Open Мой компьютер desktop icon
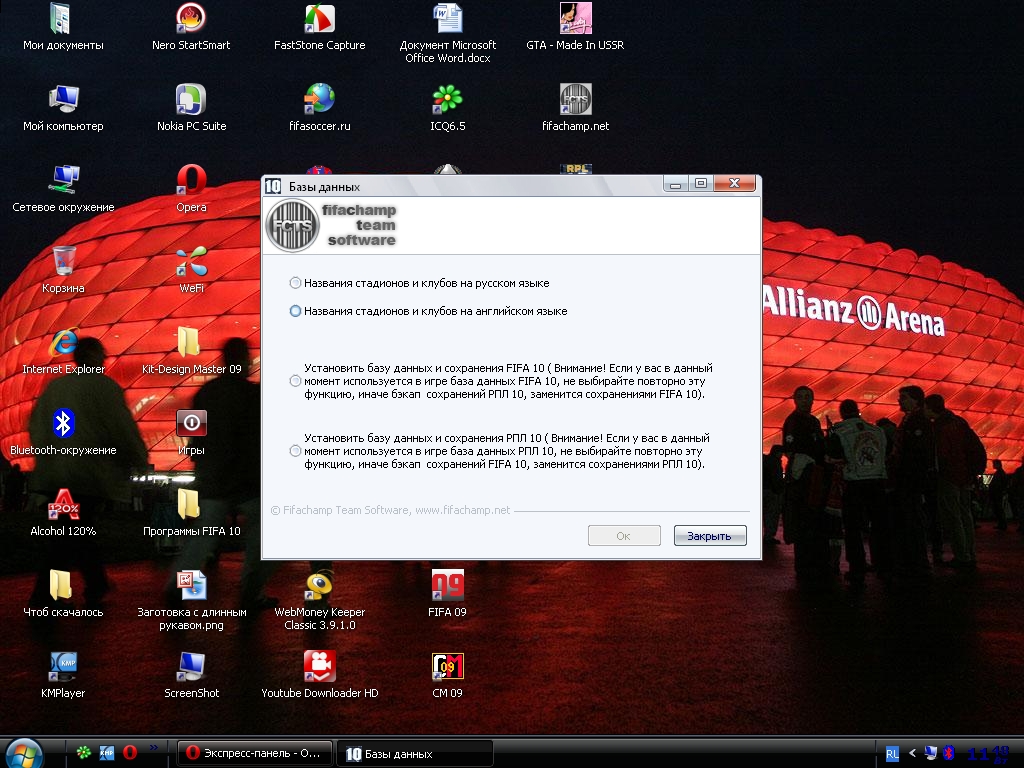 point(63,108)
